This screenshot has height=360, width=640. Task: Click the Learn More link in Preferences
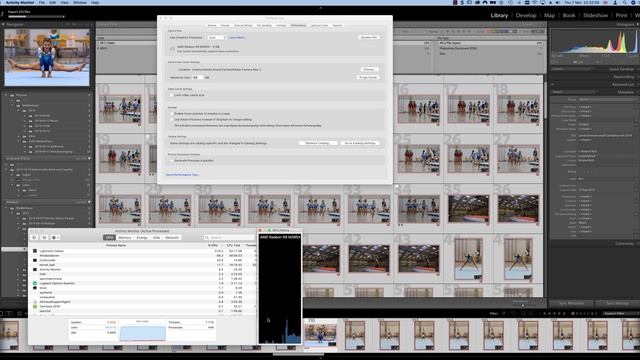[x=237, y=38]
